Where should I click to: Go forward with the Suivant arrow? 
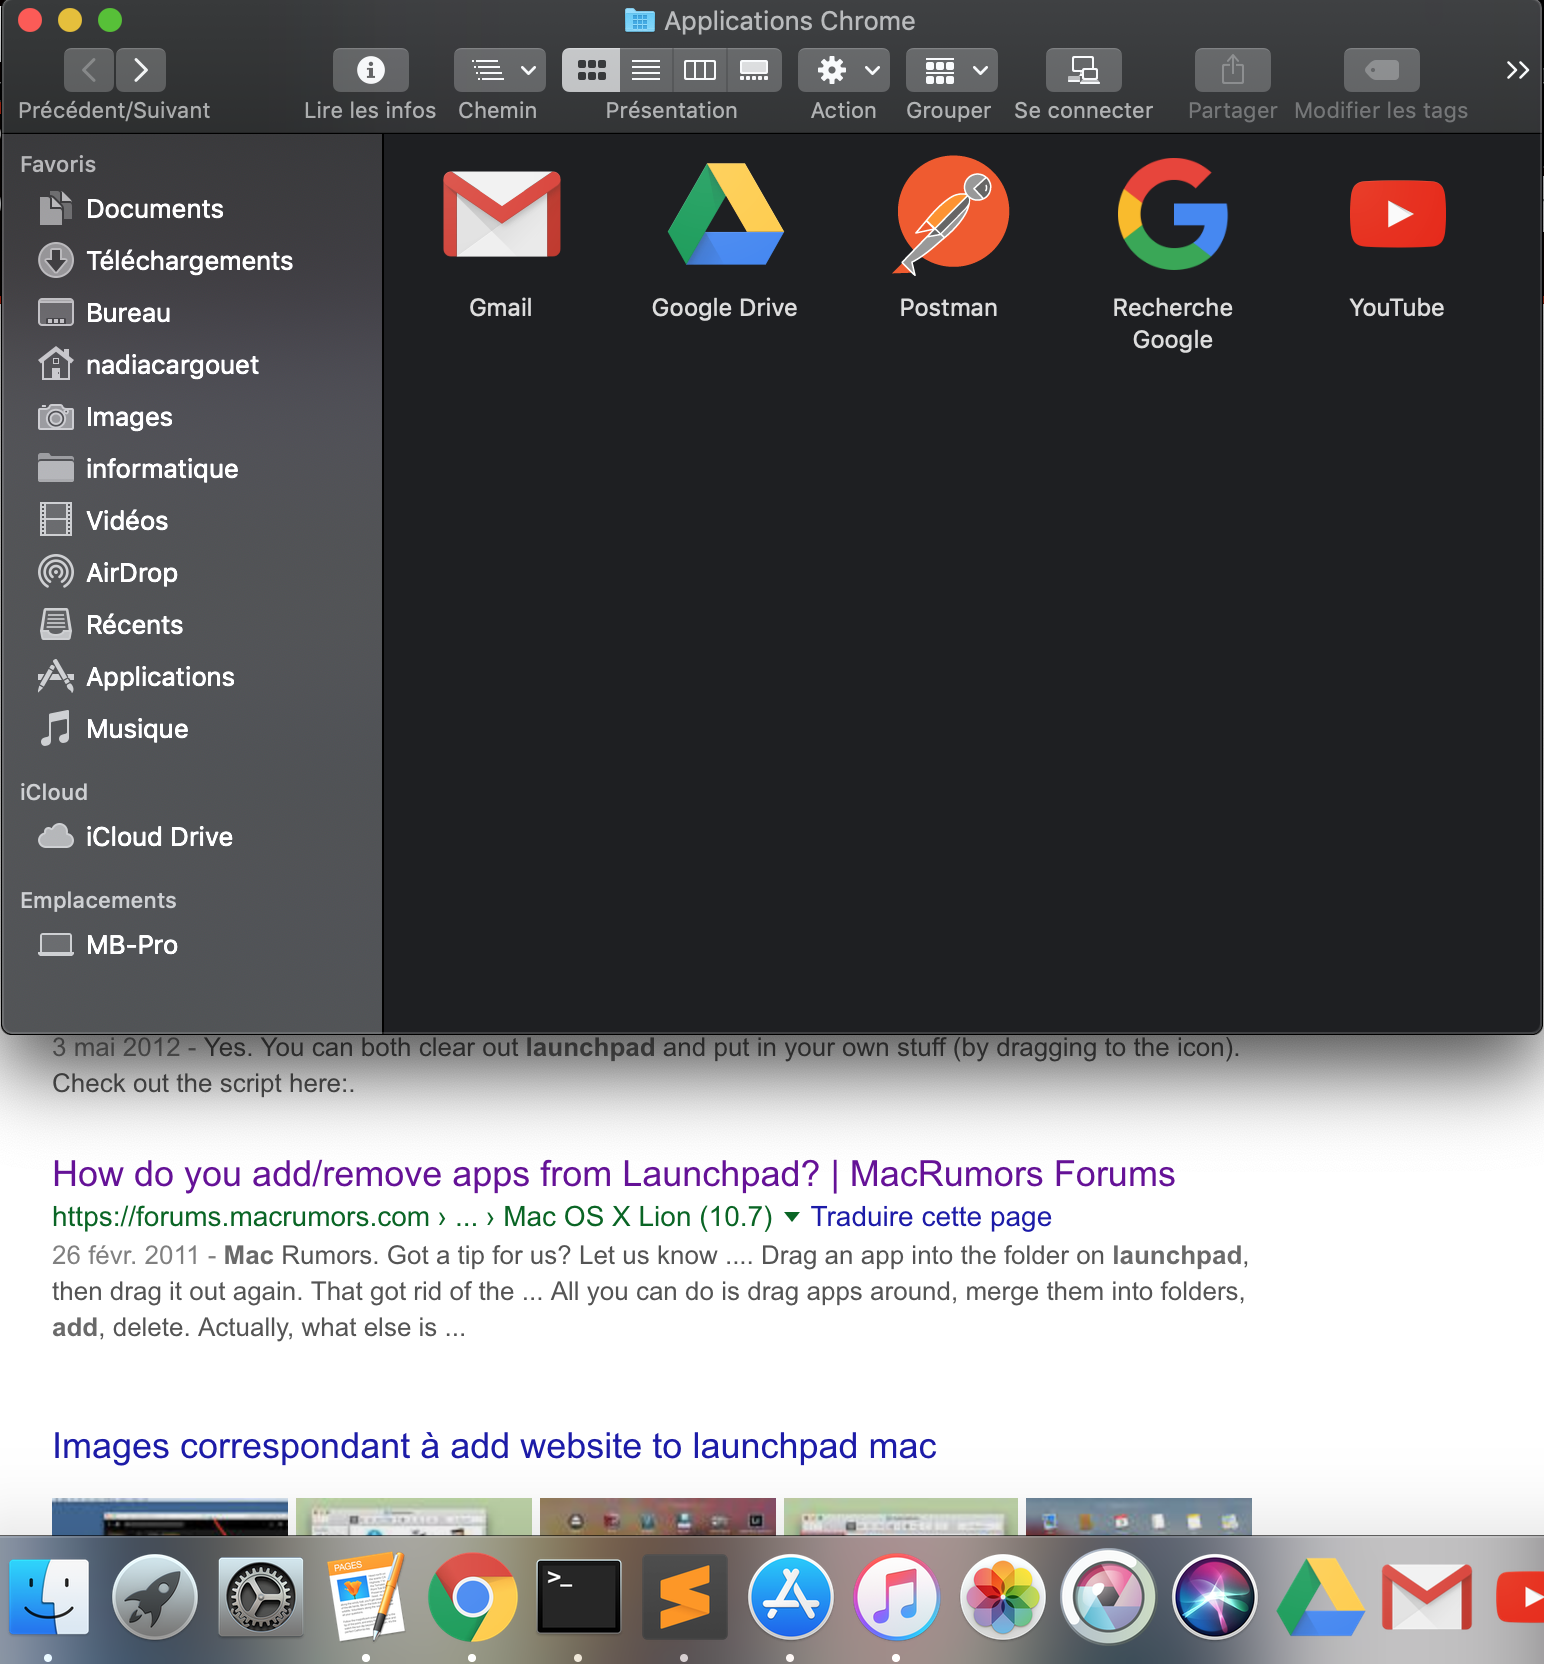(x=141, y=70)
